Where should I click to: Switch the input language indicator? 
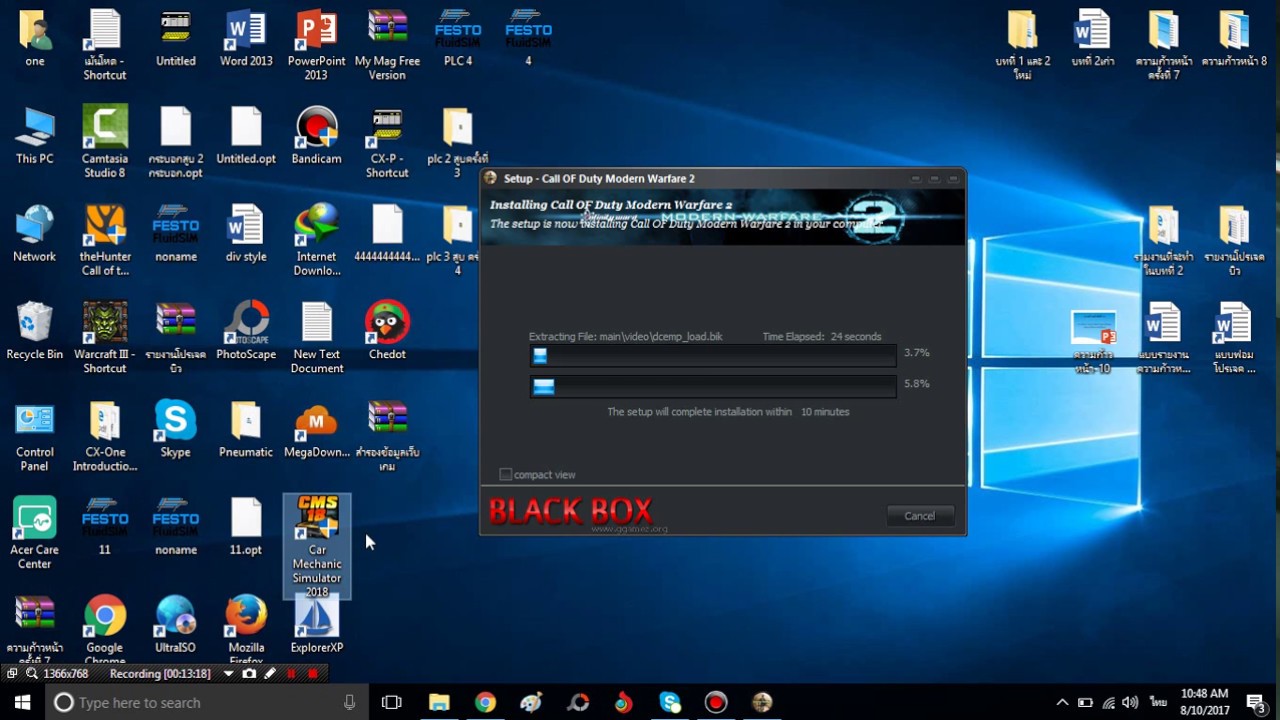click(x=1158, y=702)
